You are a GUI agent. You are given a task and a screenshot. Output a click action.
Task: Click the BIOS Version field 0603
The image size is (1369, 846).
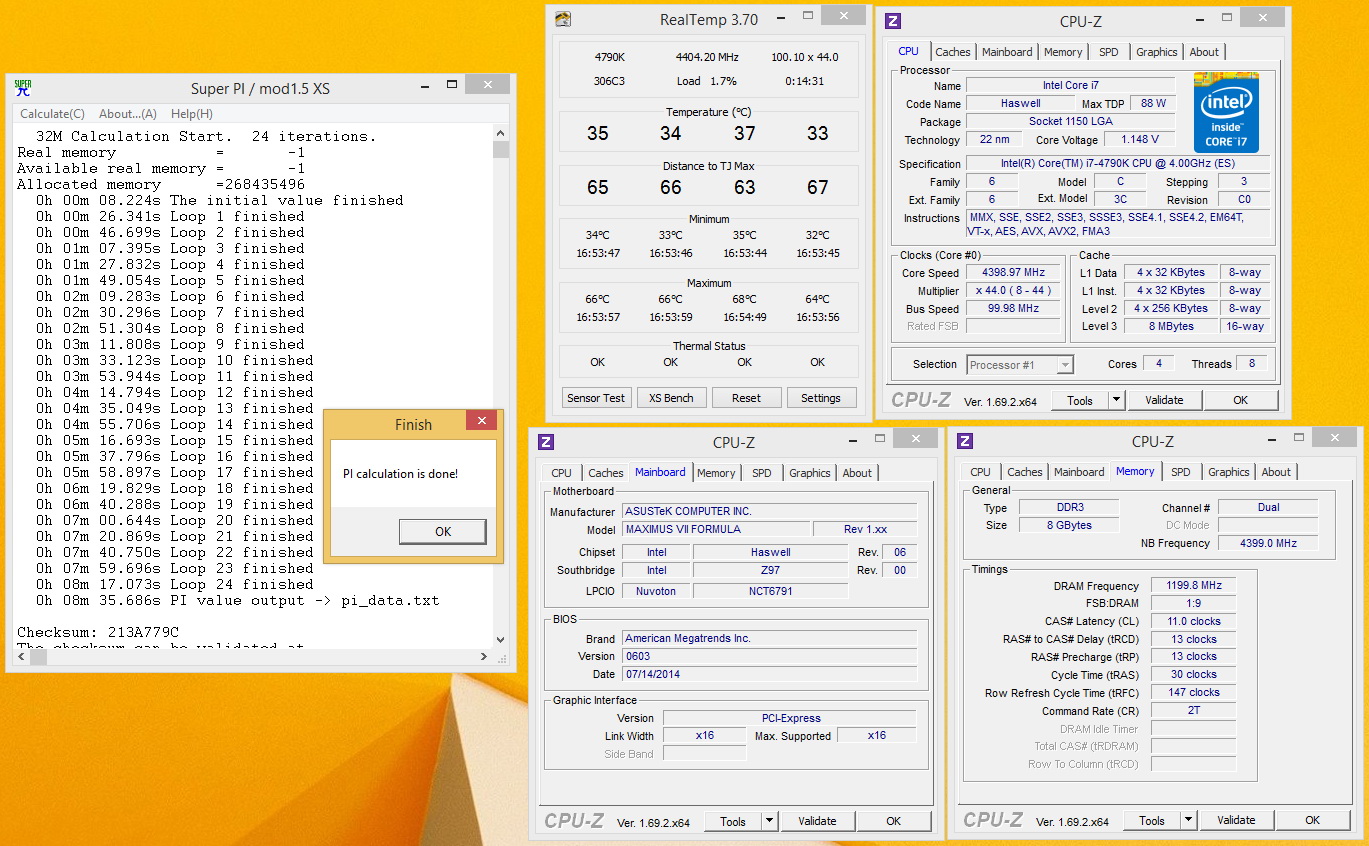pyautogui.click(x=769, y=656)
